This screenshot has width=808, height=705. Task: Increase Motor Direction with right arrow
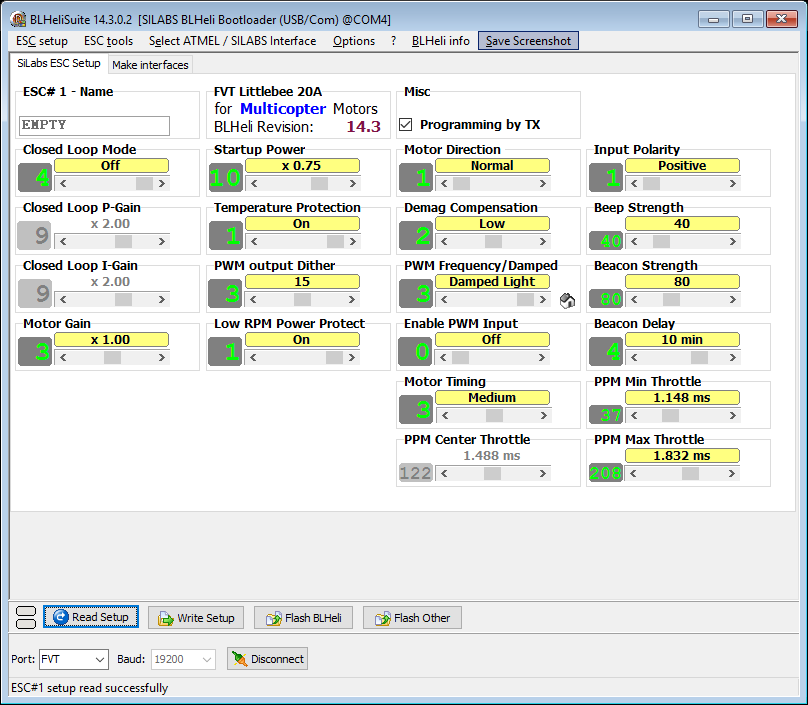pos(543,183)
